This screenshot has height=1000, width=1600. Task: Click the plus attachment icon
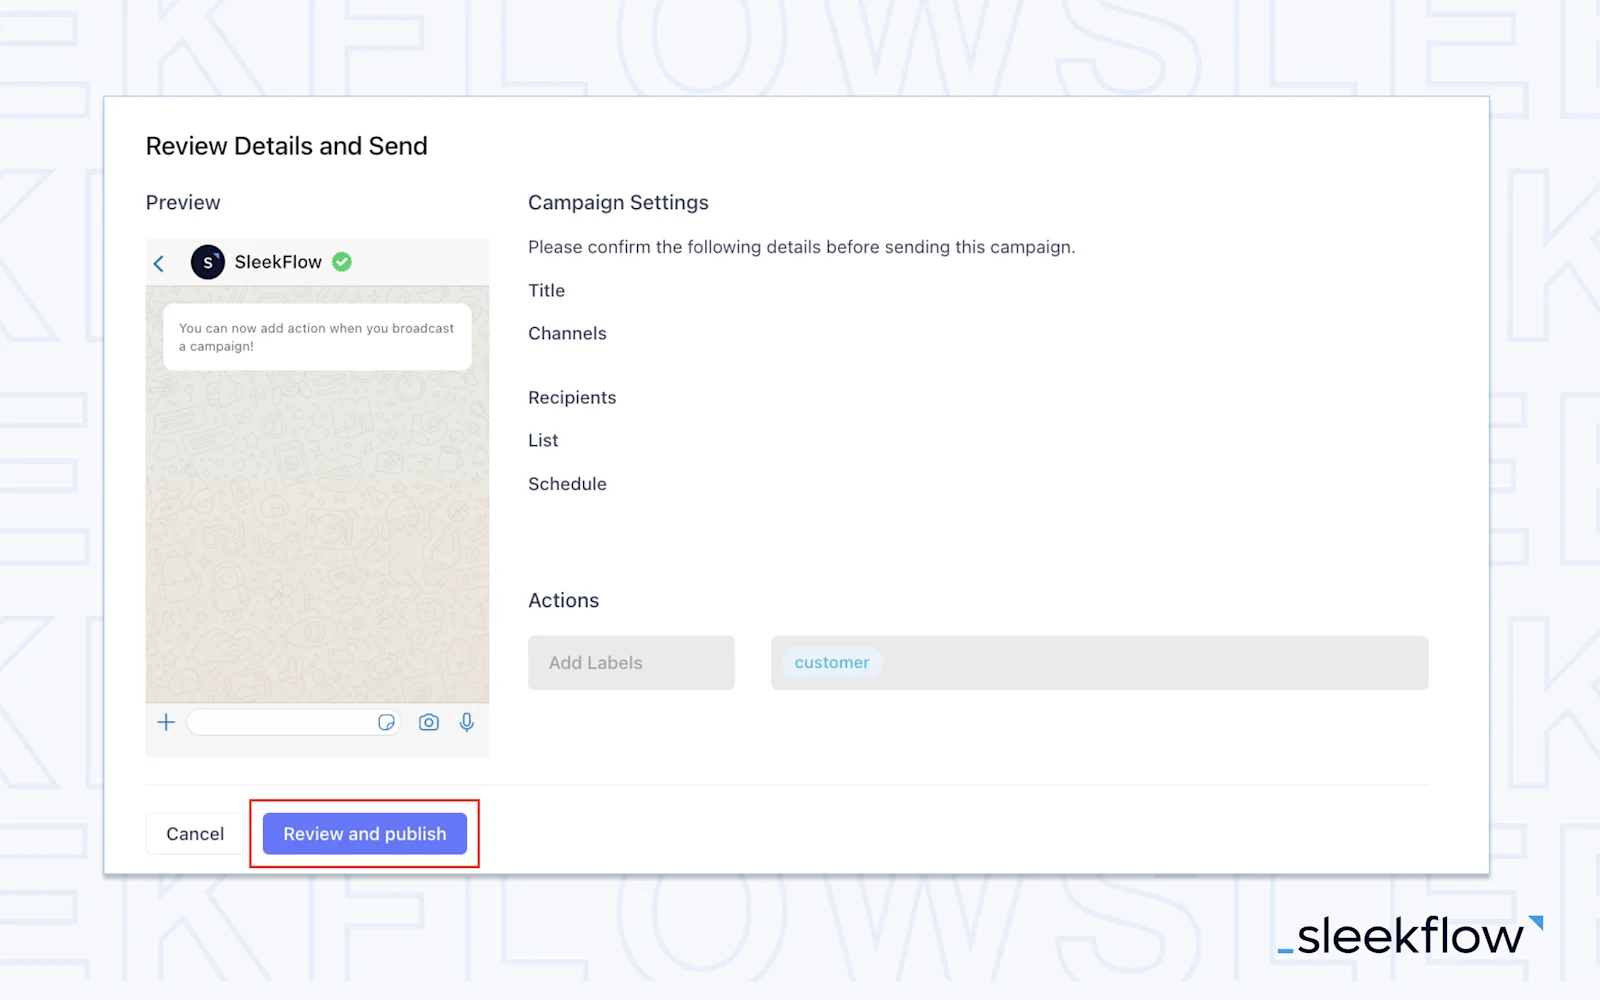166,722
